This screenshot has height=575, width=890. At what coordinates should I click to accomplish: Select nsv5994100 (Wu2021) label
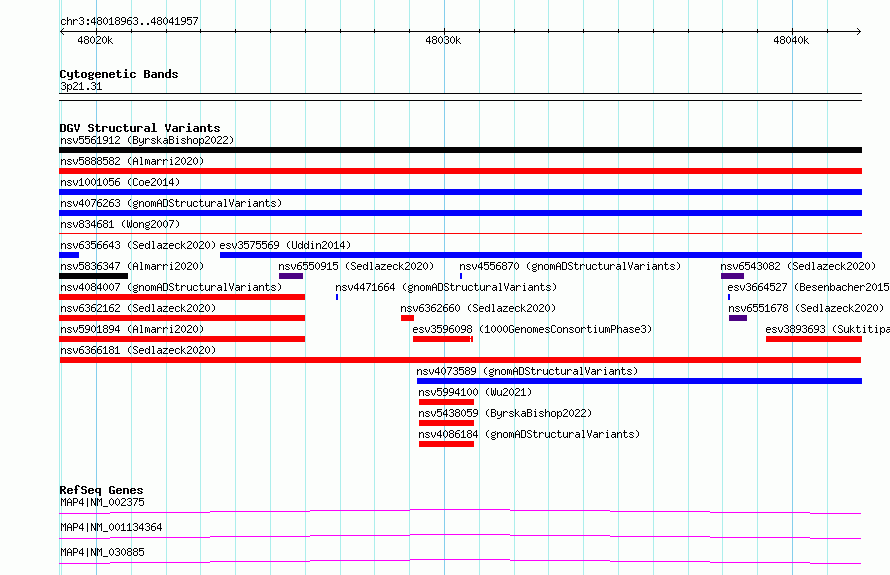(475, 392)
